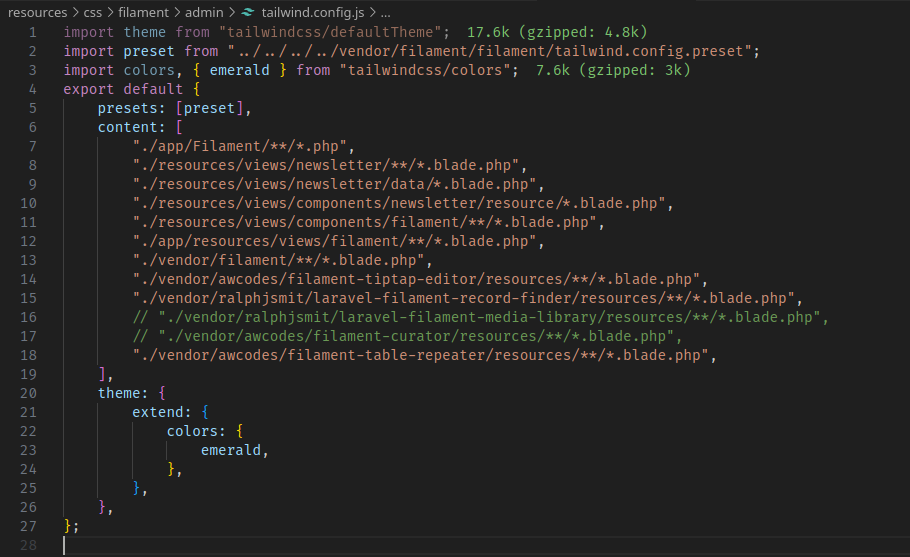Click the ./app/resources/views/filament path
This screenshot has width=910, height=557.
pos(334,241)
